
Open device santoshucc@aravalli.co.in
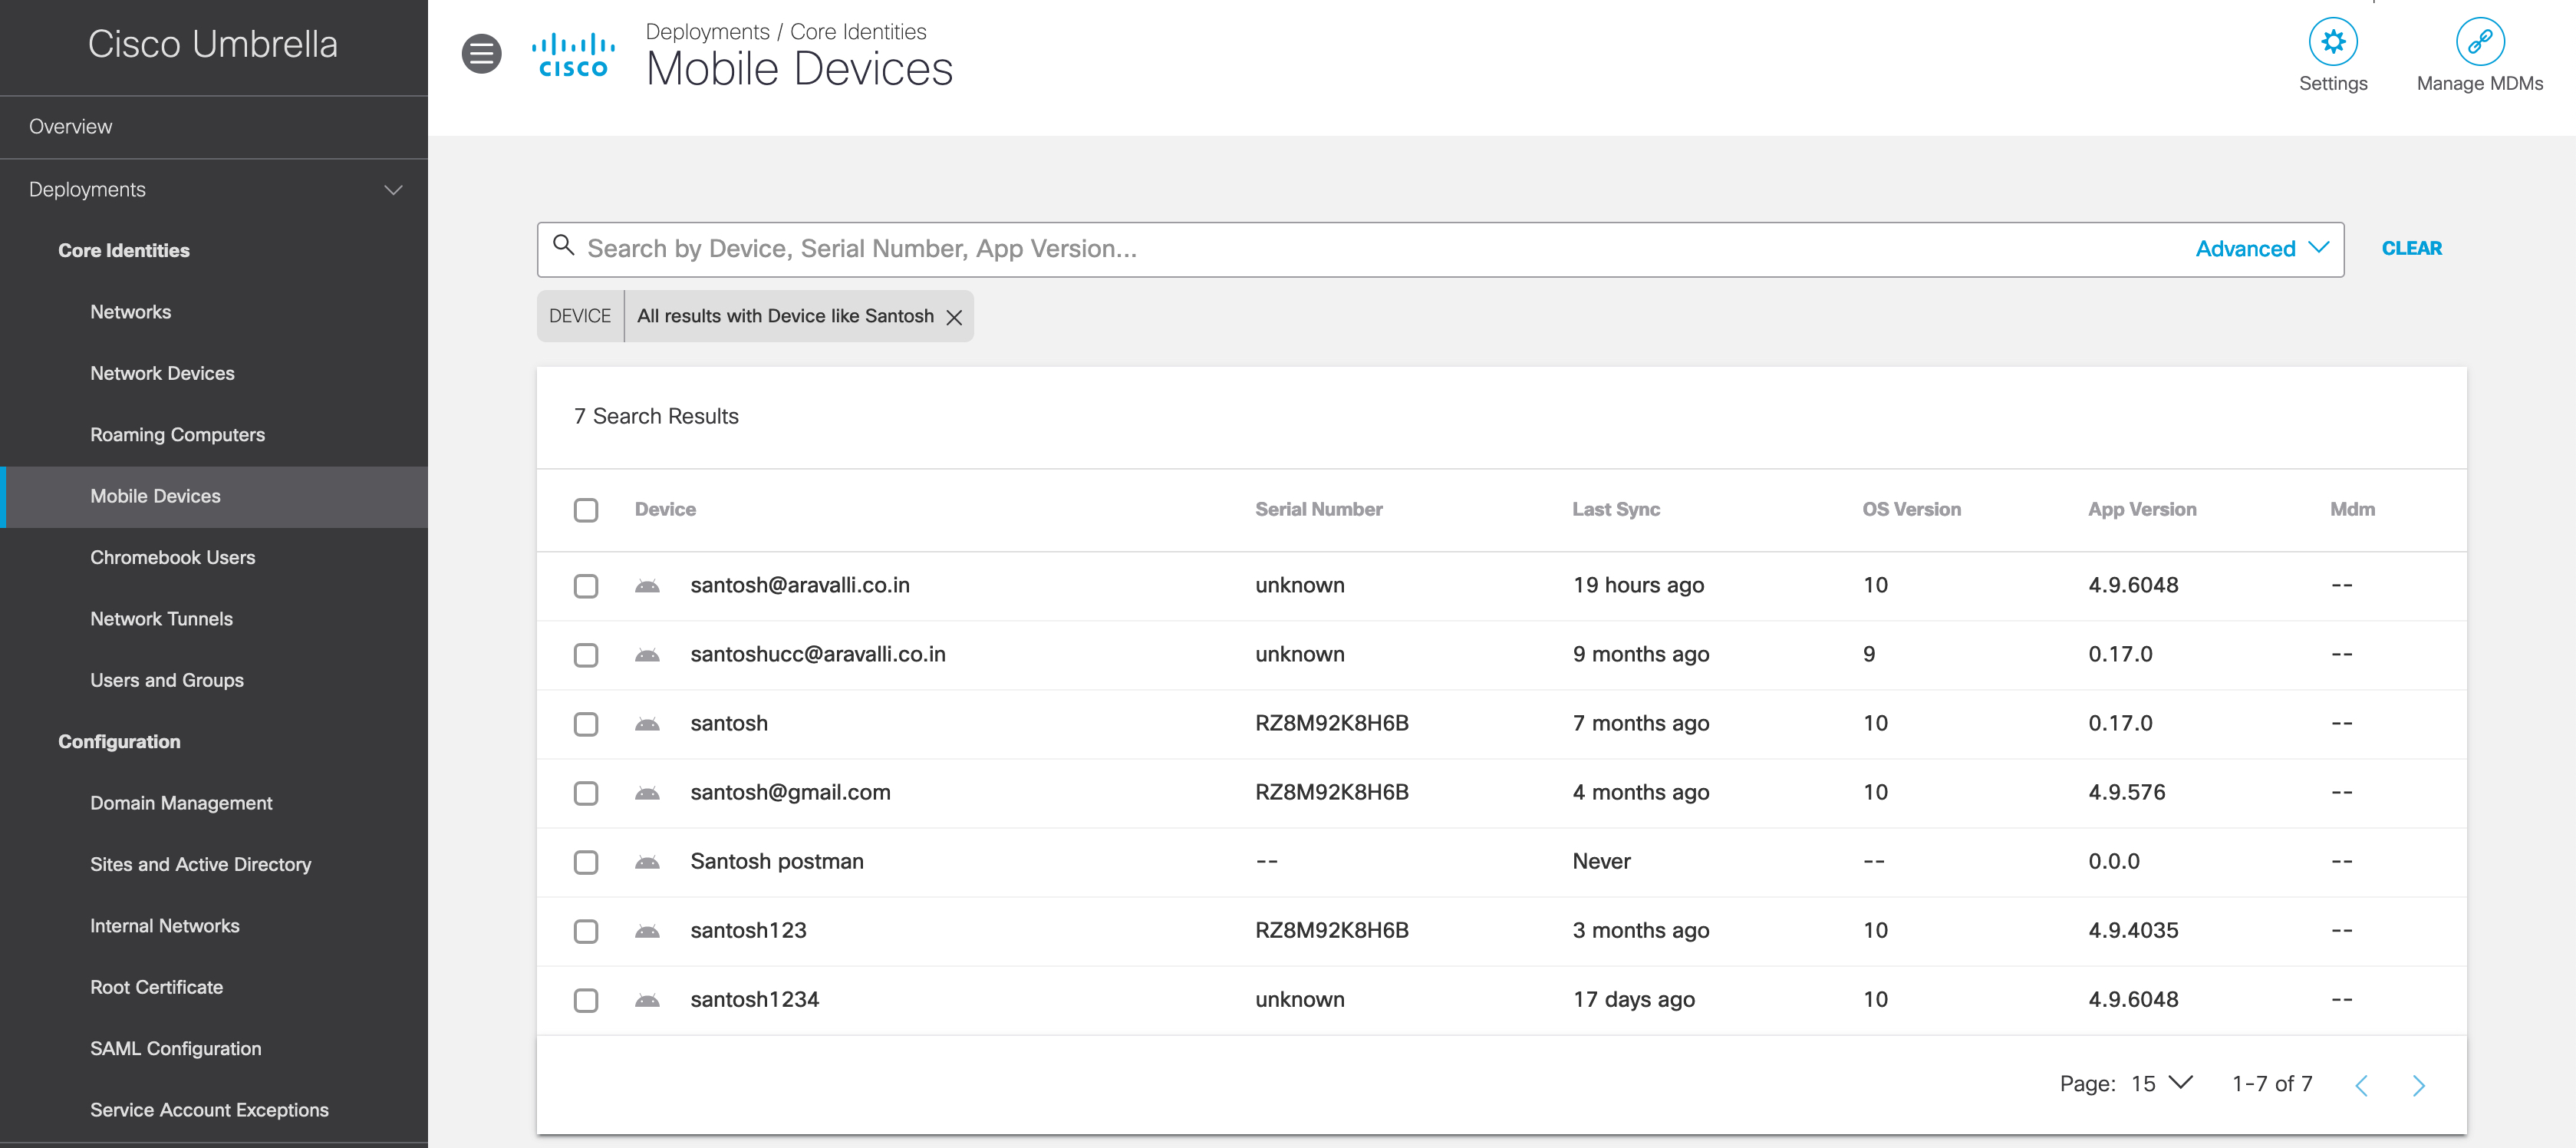[817, 655]
